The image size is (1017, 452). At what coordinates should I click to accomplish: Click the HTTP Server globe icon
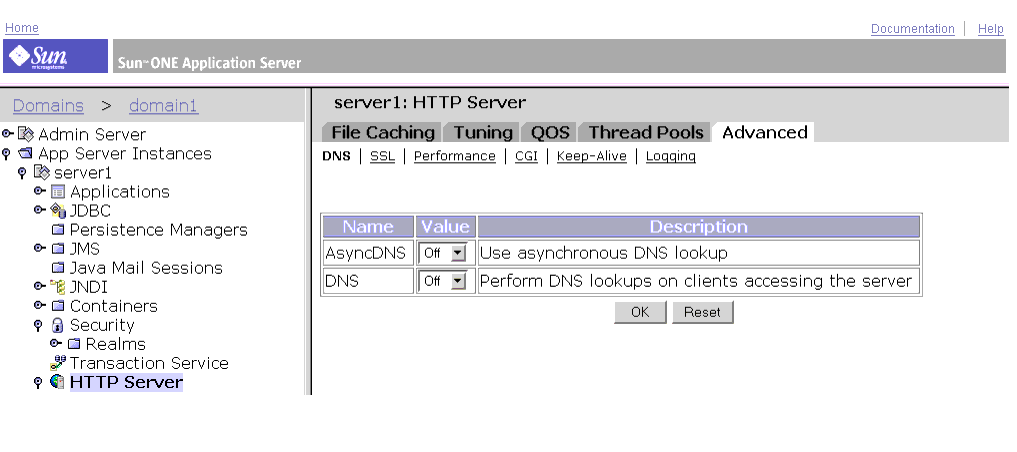pos(58,382)
